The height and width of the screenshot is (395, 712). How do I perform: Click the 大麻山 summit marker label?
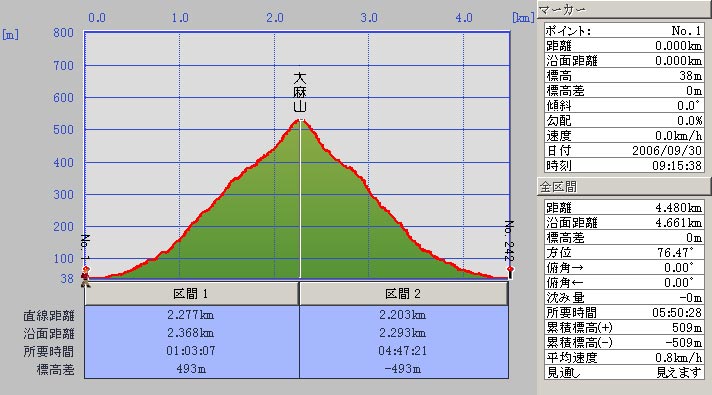[300, 92]
